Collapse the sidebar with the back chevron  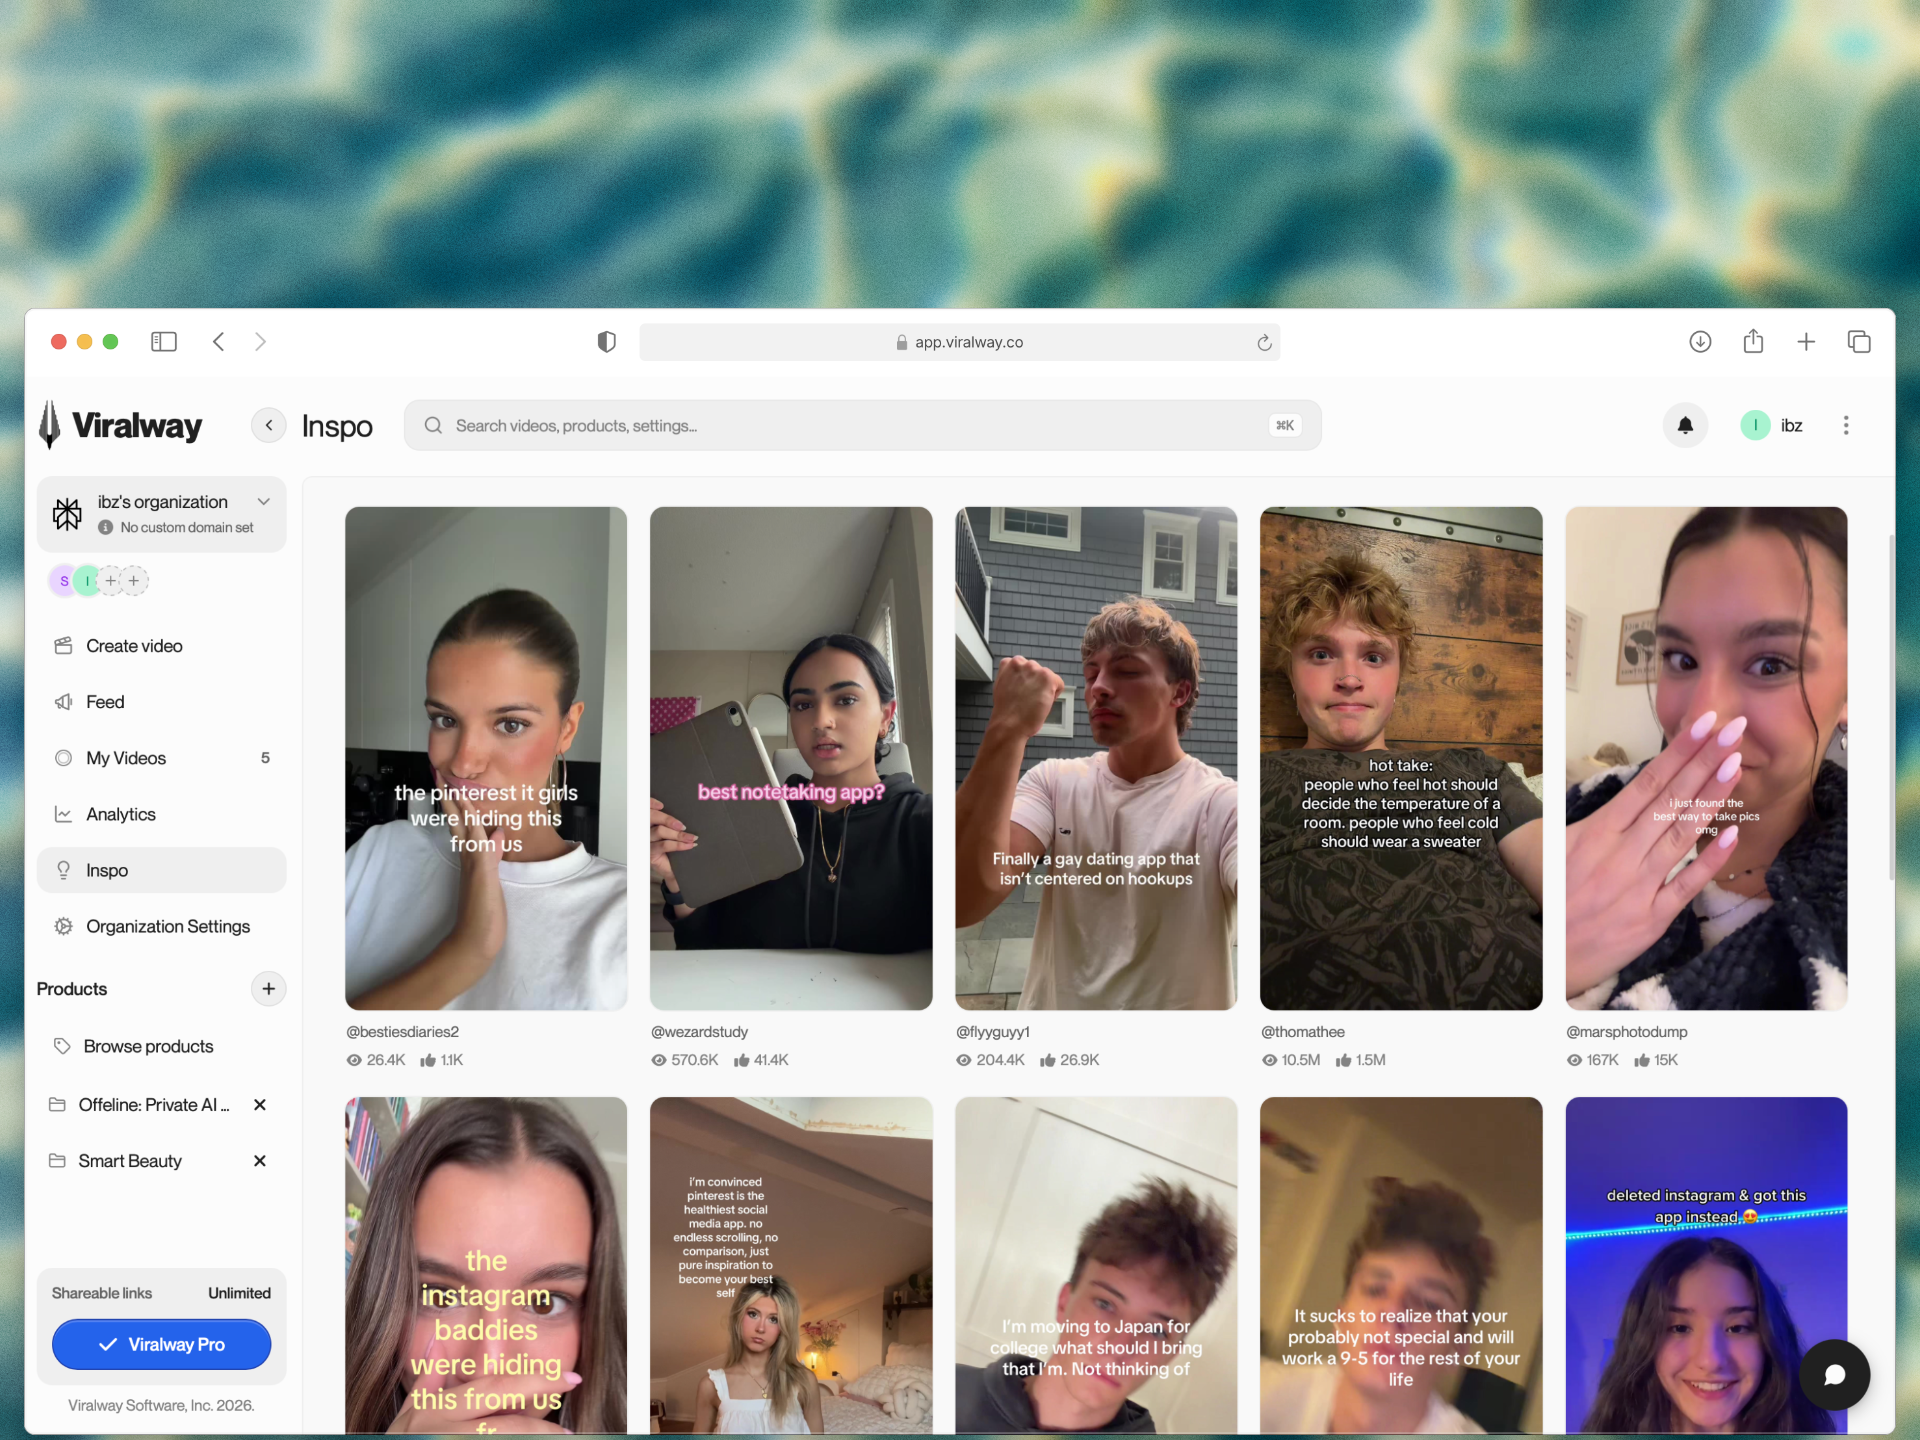click(x=268, y=425)
